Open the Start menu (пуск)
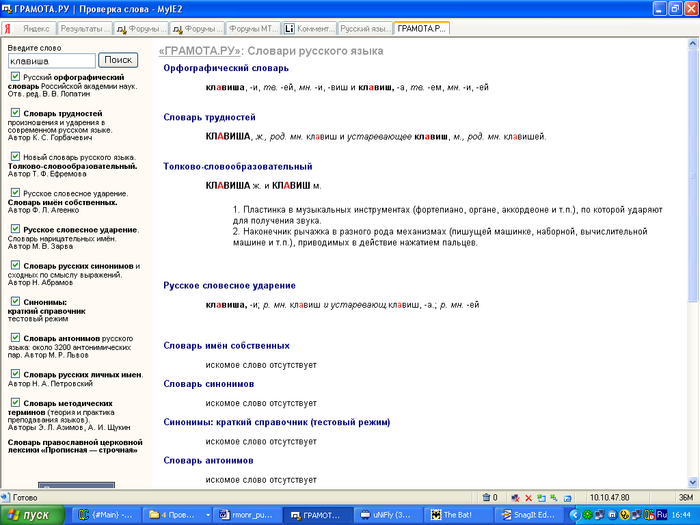700x525 pixels. tap(32, 515)
